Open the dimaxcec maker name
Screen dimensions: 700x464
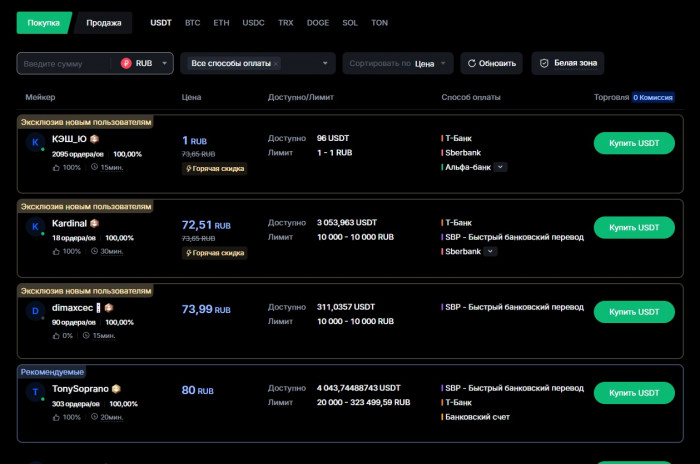click(72, 307)
